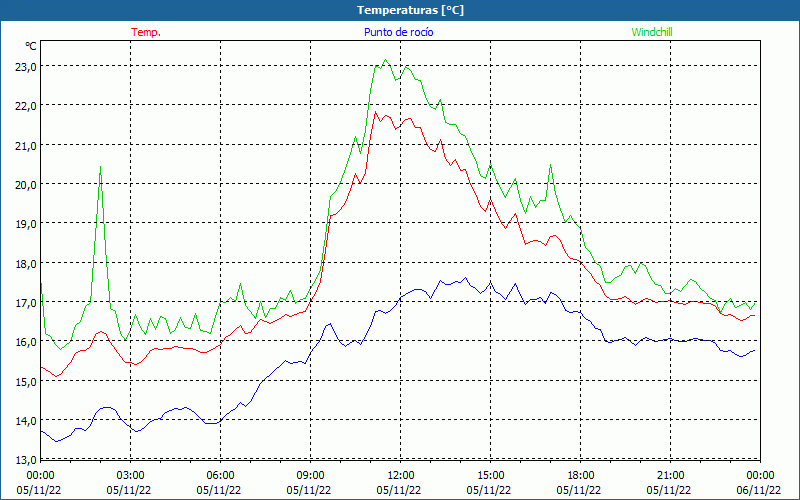Click the 16,0 value on the Y axis
This screenshot has height=500, width=800.
pos(26,341)
